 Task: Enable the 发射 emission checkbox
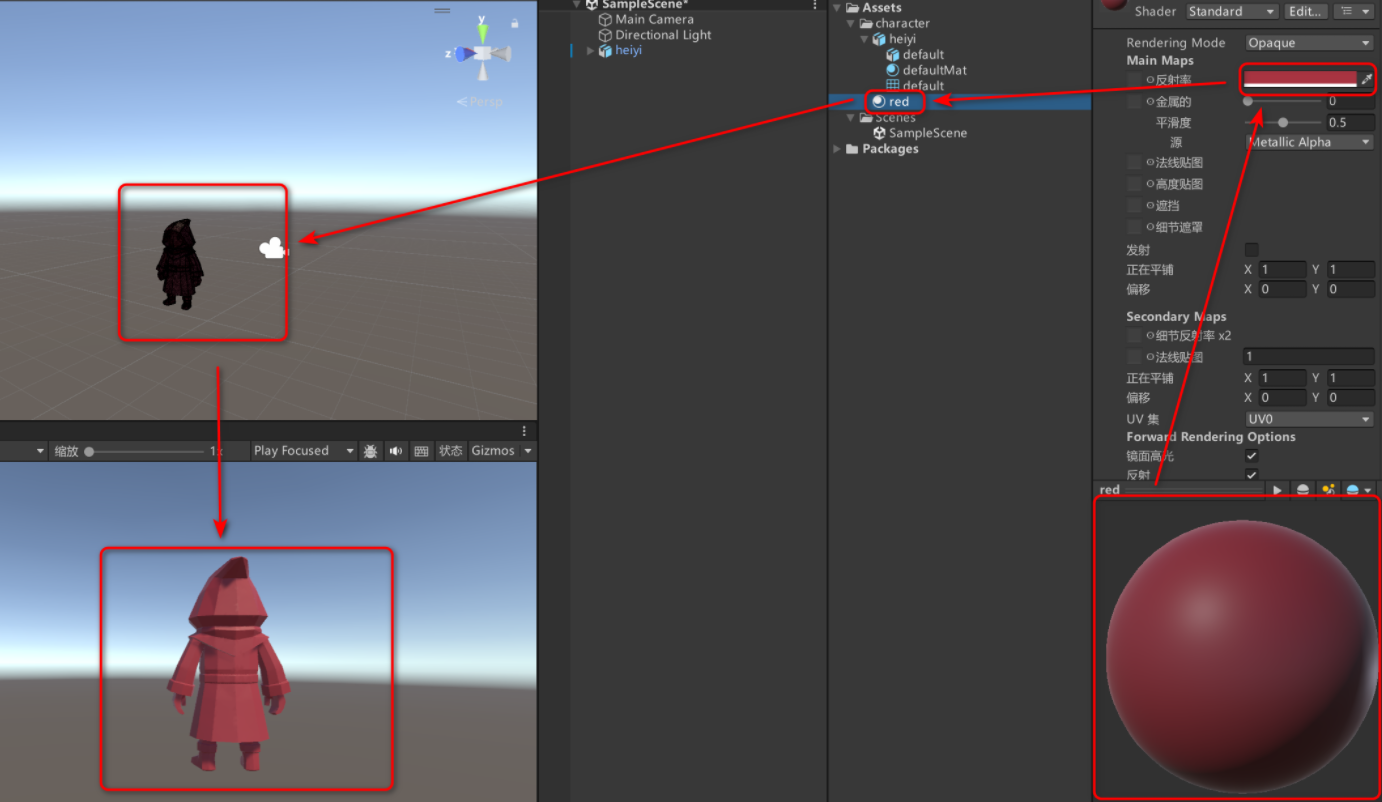point(1251,250)
